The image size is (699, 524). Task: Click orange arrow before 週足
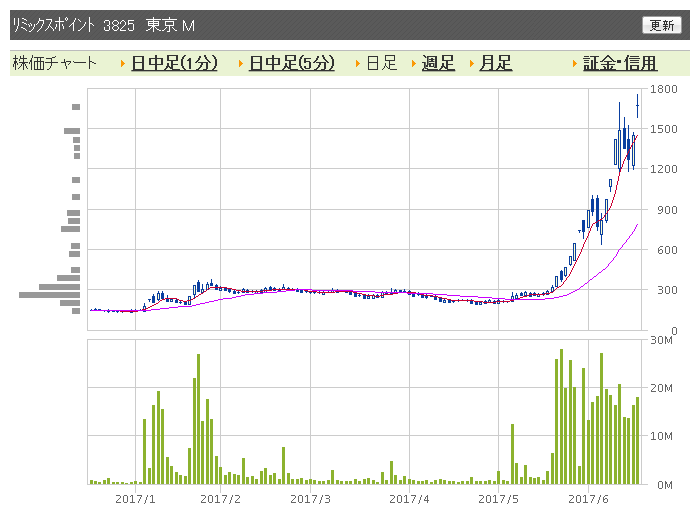(x=414, y=63)
